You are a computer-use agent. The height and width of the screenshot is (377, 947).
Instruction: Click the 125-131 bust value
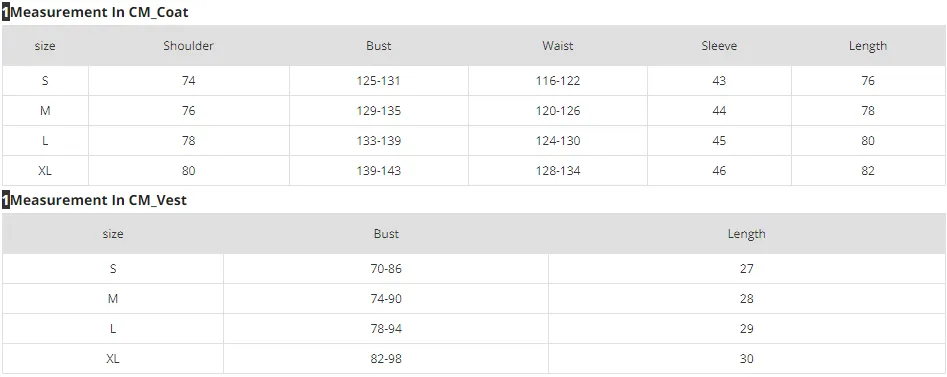tap(379, 81)
